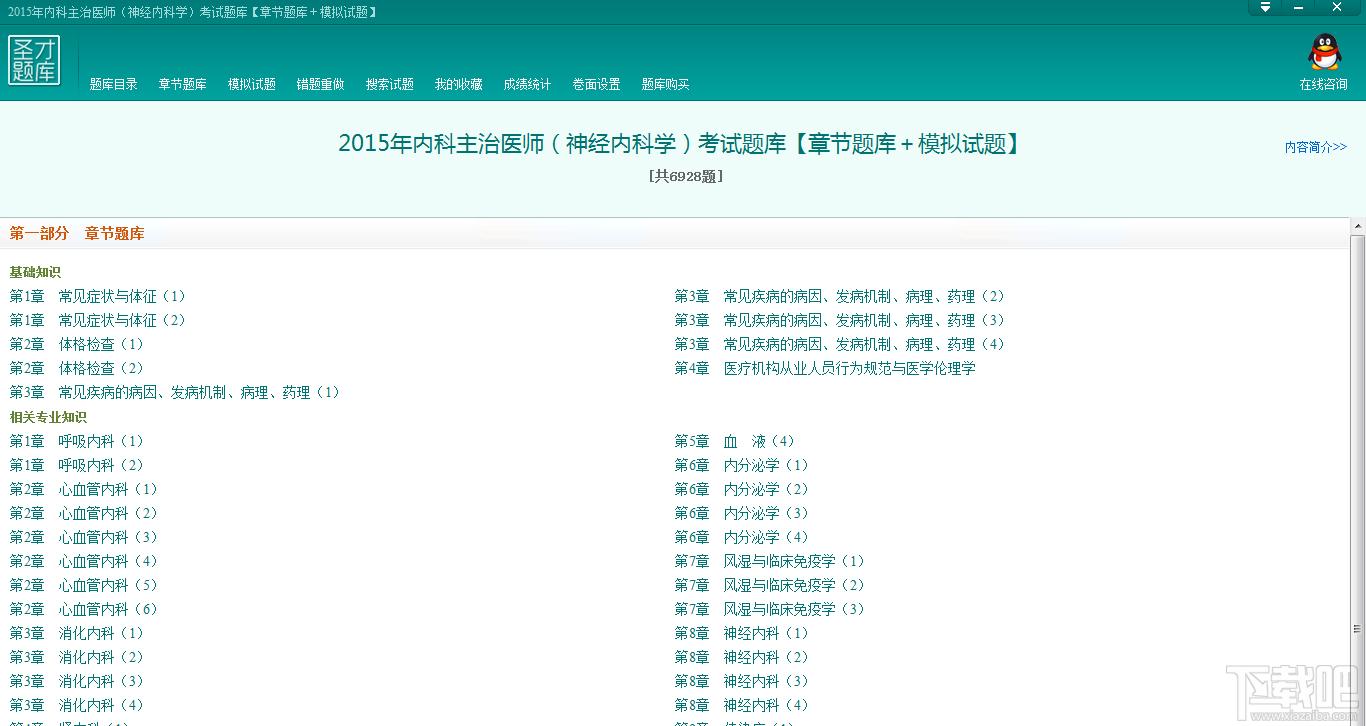
Task: Open 题库购买 menu item
Action: tap(666, 84)
